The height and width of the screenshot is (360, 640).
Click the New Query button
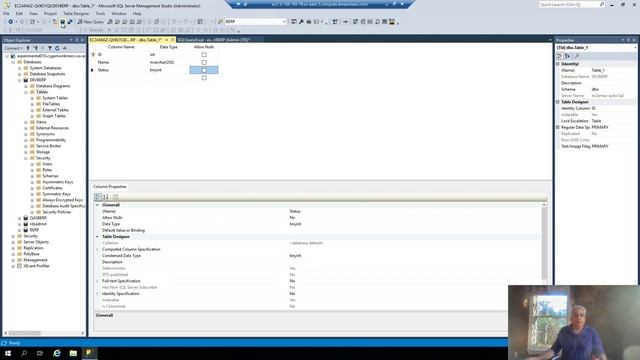(x=91, y=22)
